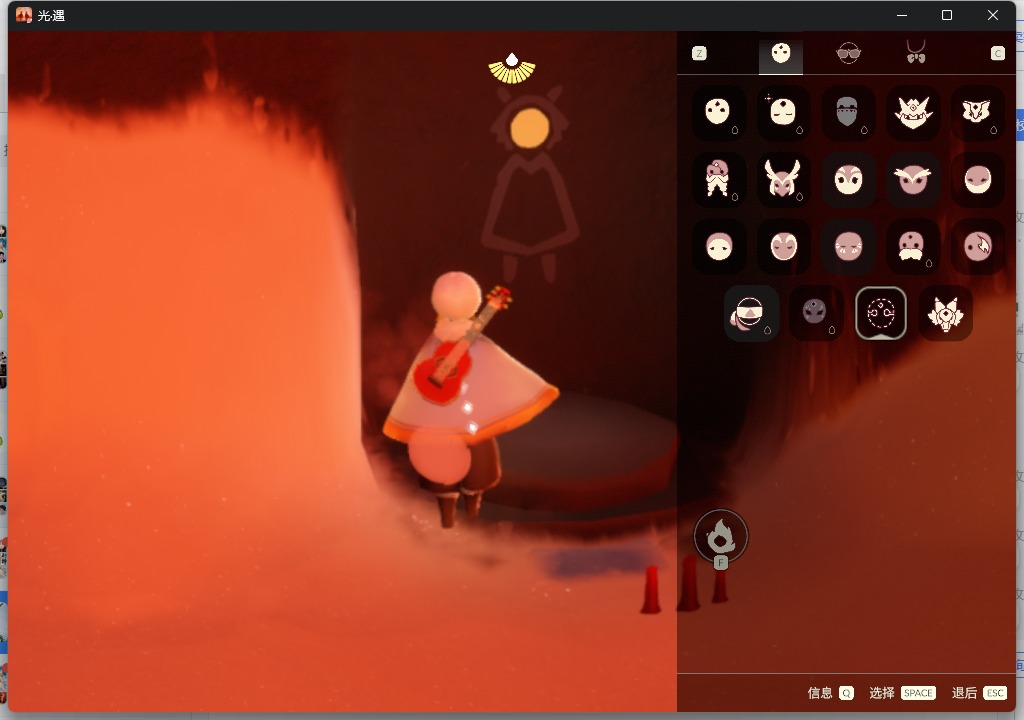Click the C next-category key hint
This screenshot has height=720, width=1024.
pyautogui.click(x=997, y=54)
